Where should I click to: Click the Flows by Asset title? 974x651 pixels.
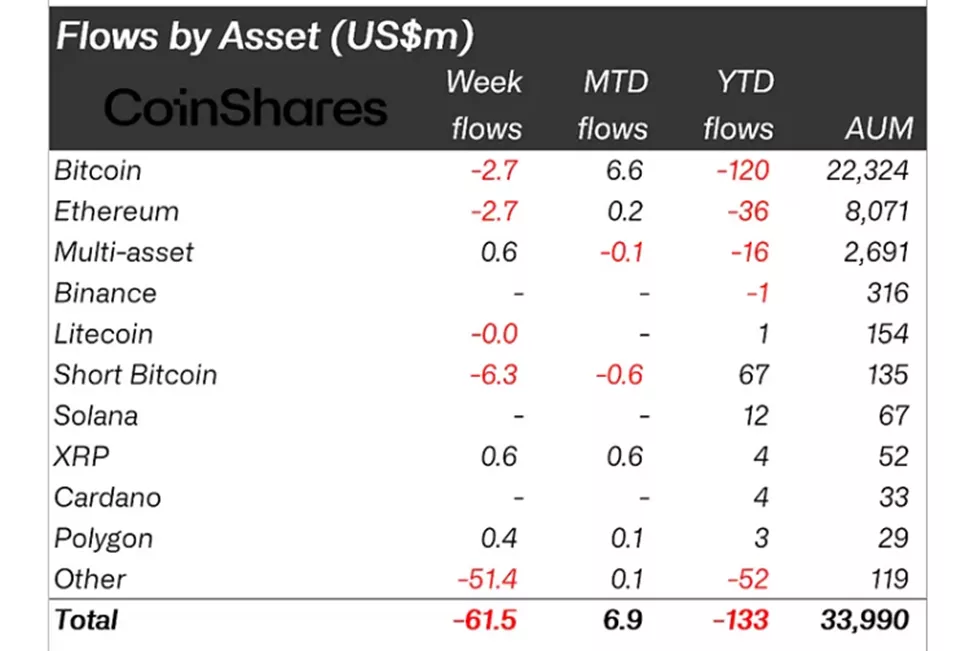(x=264, y=36)
